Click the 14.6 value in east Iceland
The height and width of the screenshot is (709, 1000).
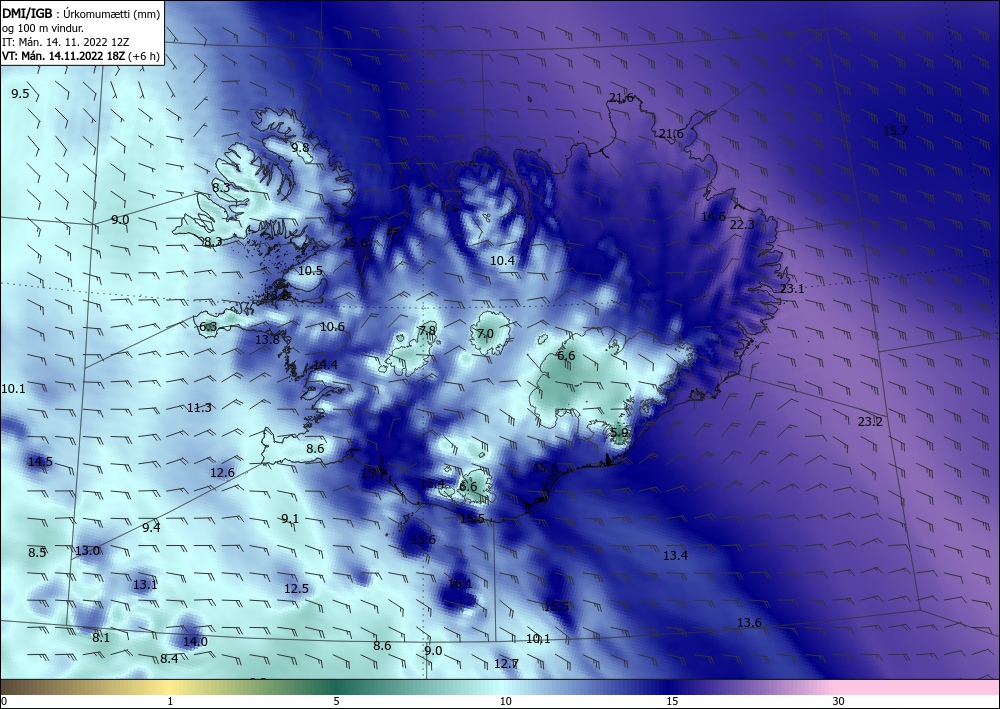click(713, 217)
